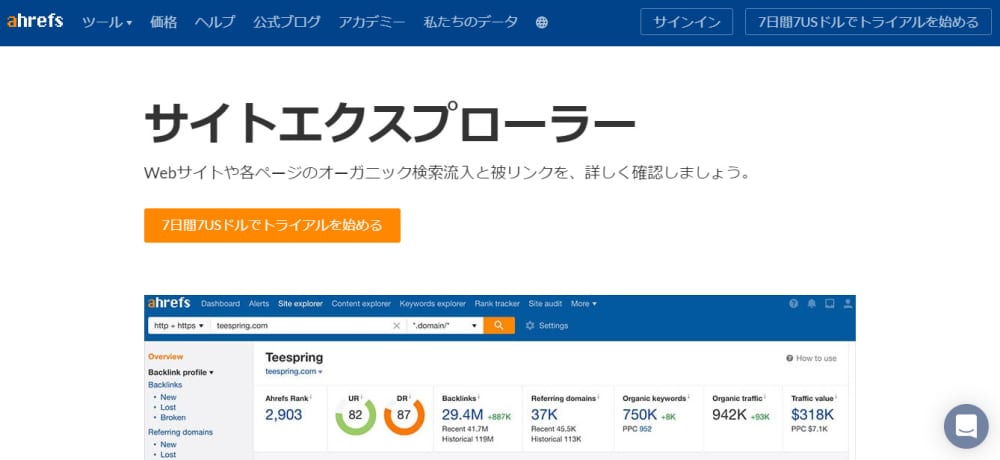Click the Historical 113K referring domains text
Viewport: 1000px width, 460px height.
556,439
